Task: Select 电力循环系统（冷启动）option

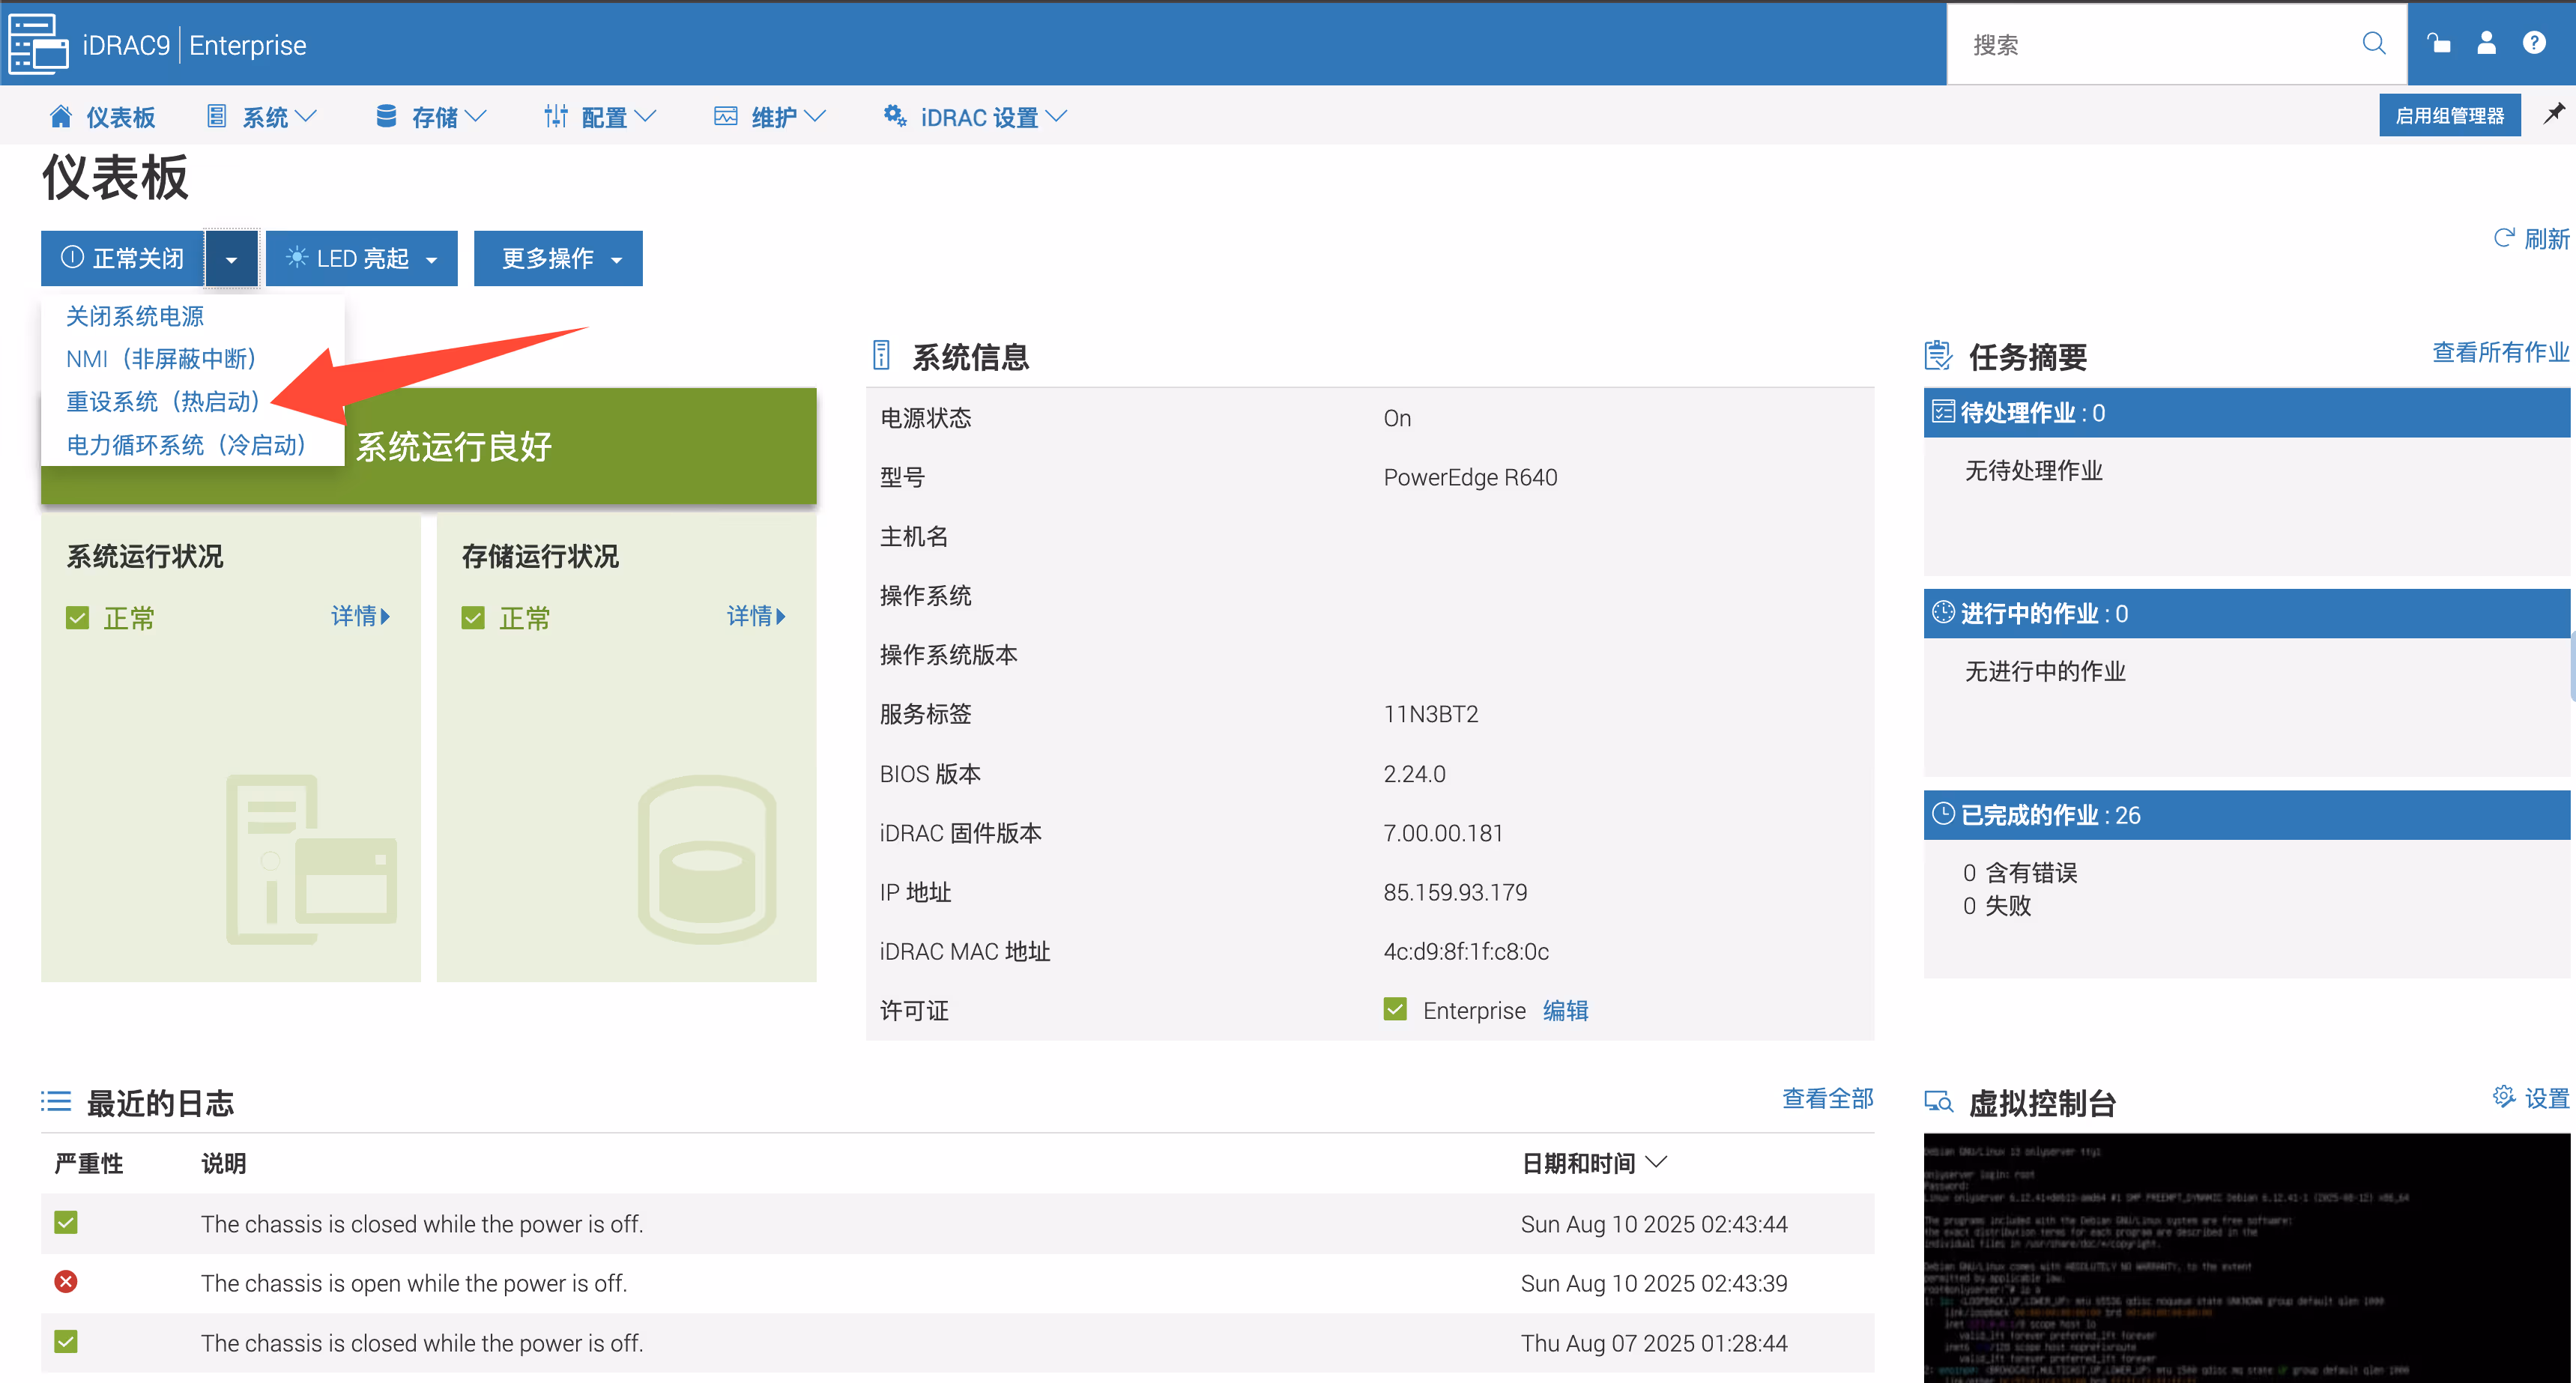Action: [186, 445]
